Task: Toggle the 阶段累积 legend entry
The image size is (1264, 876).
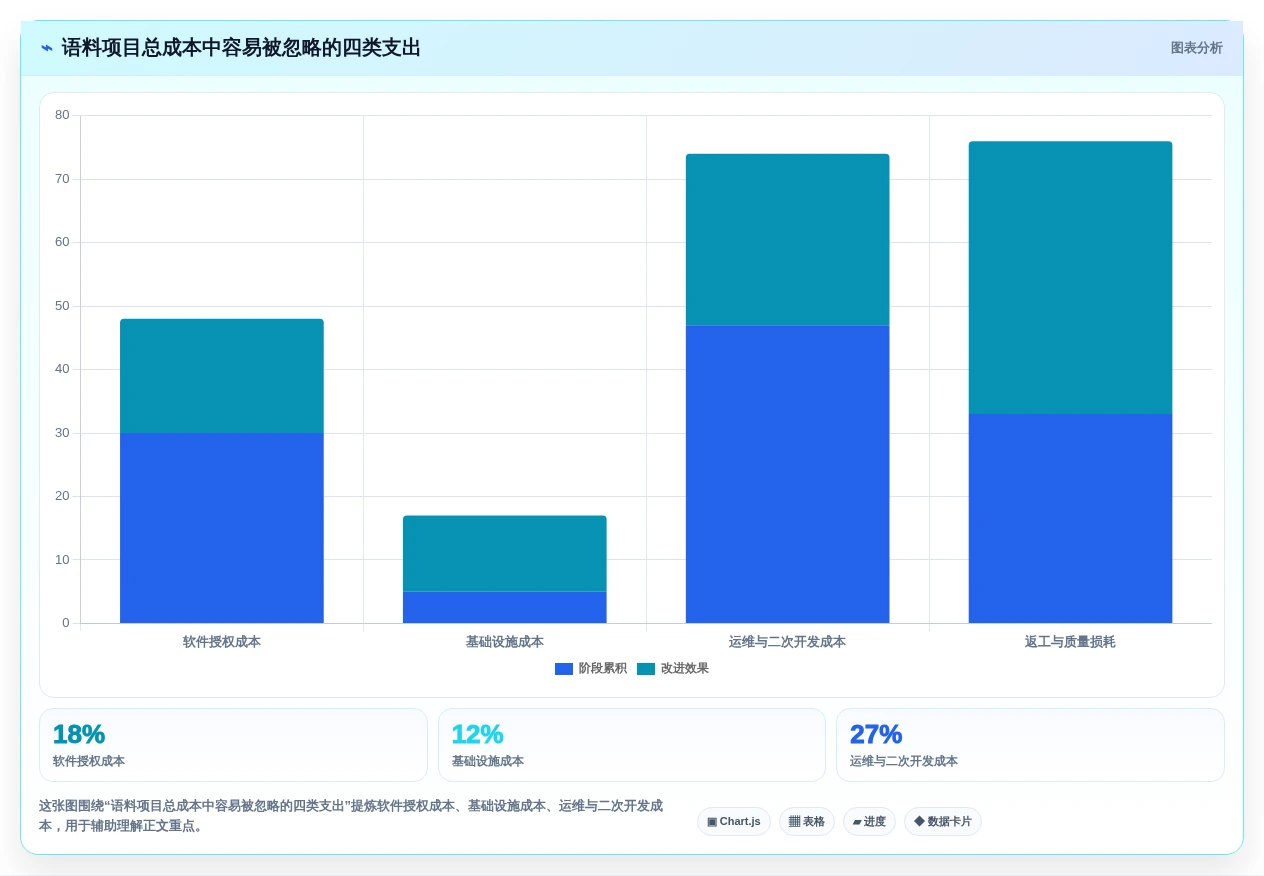Action: (x=591, y=669)
